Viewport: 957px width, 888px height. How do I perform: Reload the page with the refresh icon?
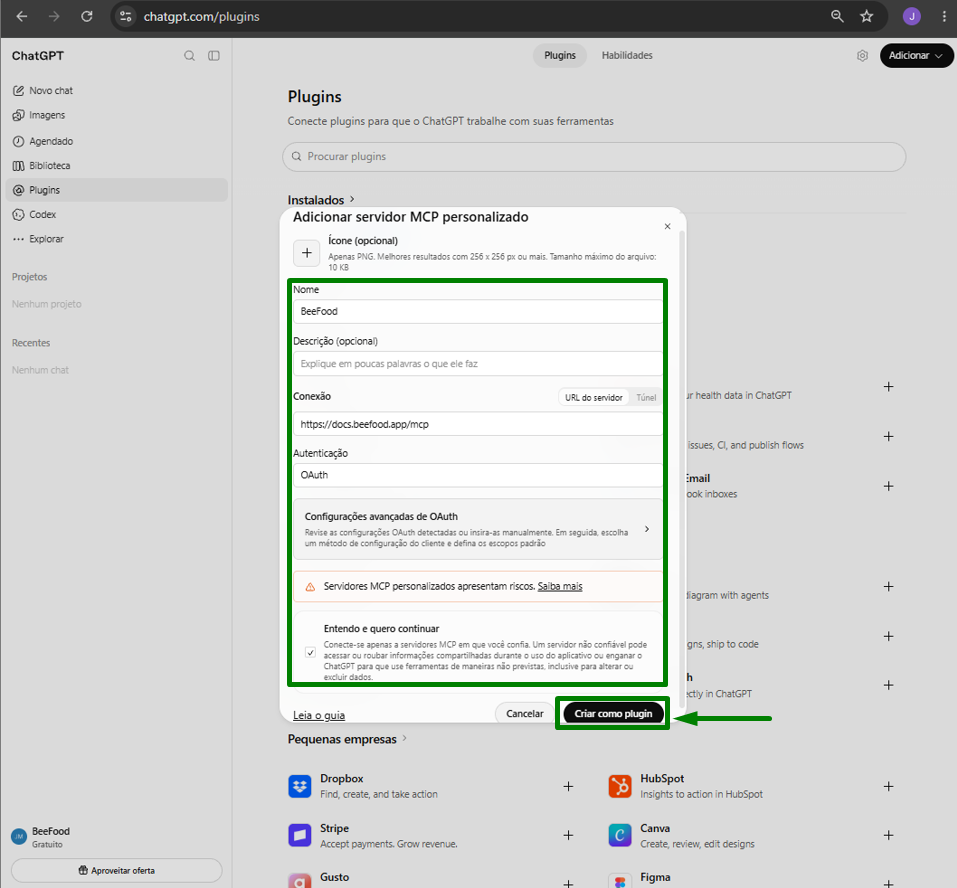[87, 16]
